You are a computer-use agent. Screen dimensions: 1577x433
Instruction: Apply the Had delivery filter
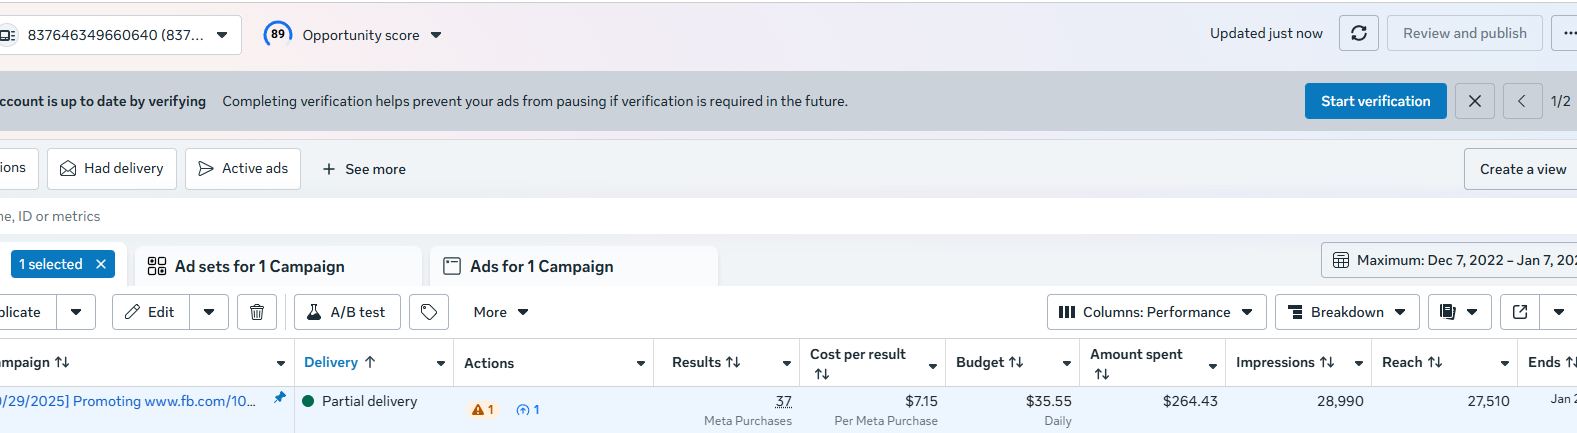pyautogui.click(x=112, y=168)
